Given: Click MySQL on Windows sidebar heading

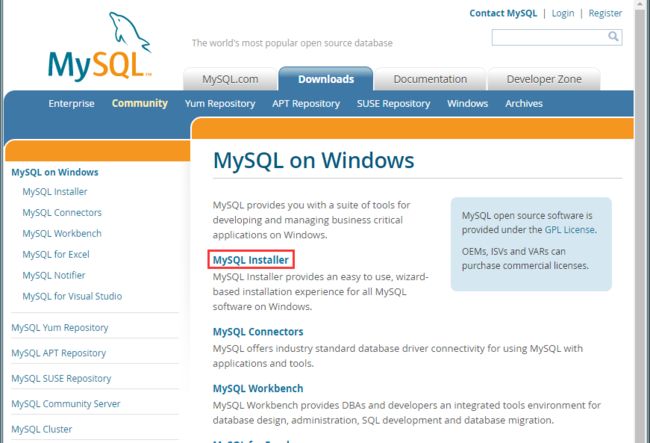Looking at the screenshot, I should [55, 172].
